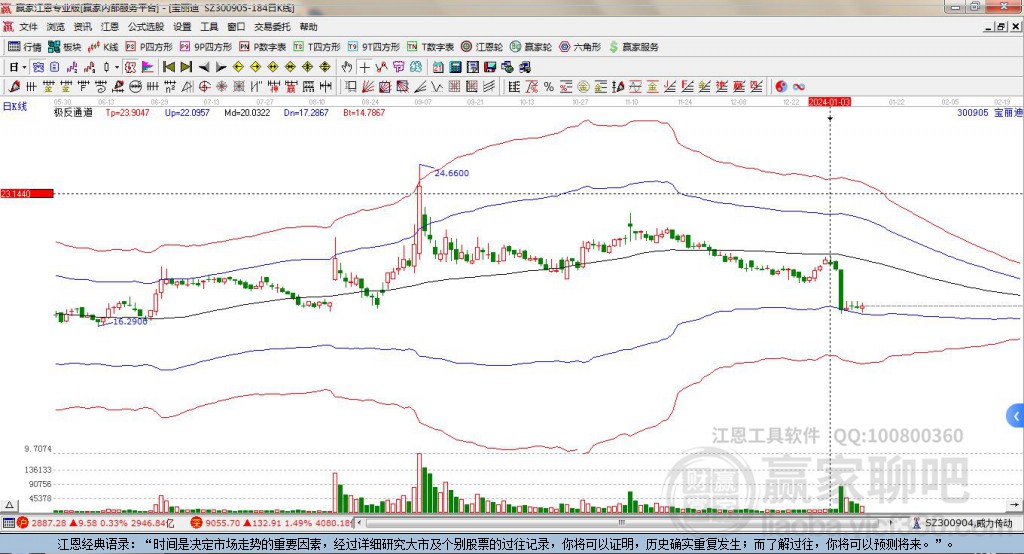Open the calculator icon

(x=455, y=67)
